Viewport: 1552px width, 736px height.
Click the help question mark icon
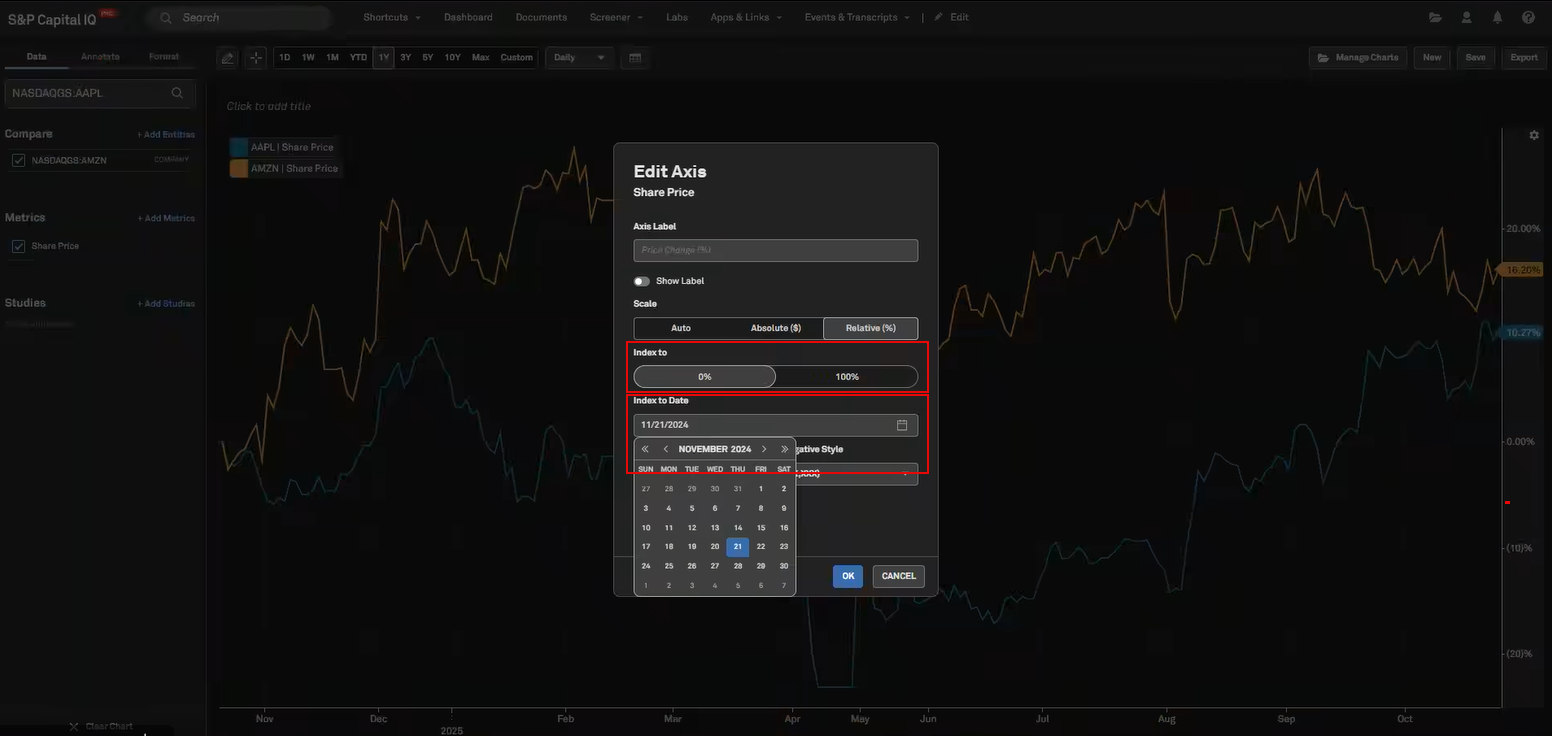(1528, 17)
